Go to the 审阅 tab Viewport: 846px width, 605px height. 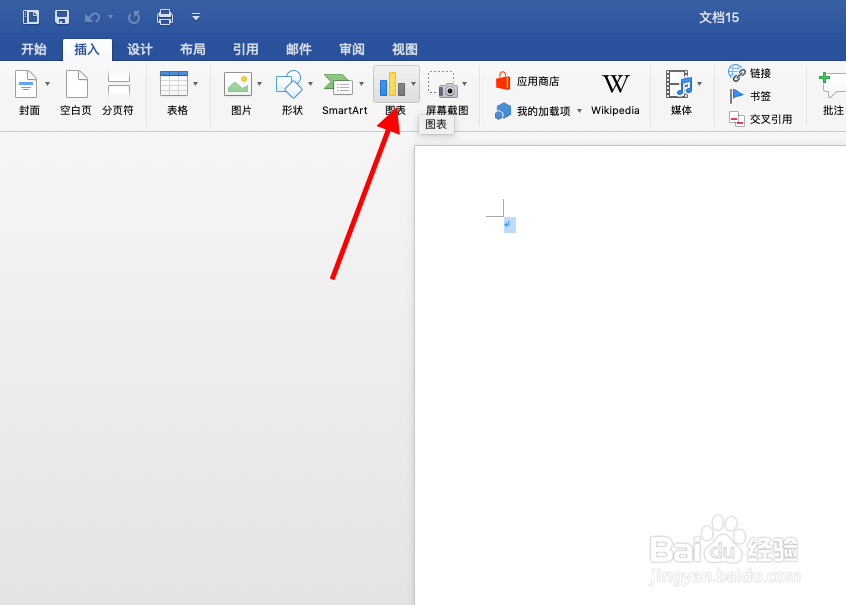tap(352, 50)
